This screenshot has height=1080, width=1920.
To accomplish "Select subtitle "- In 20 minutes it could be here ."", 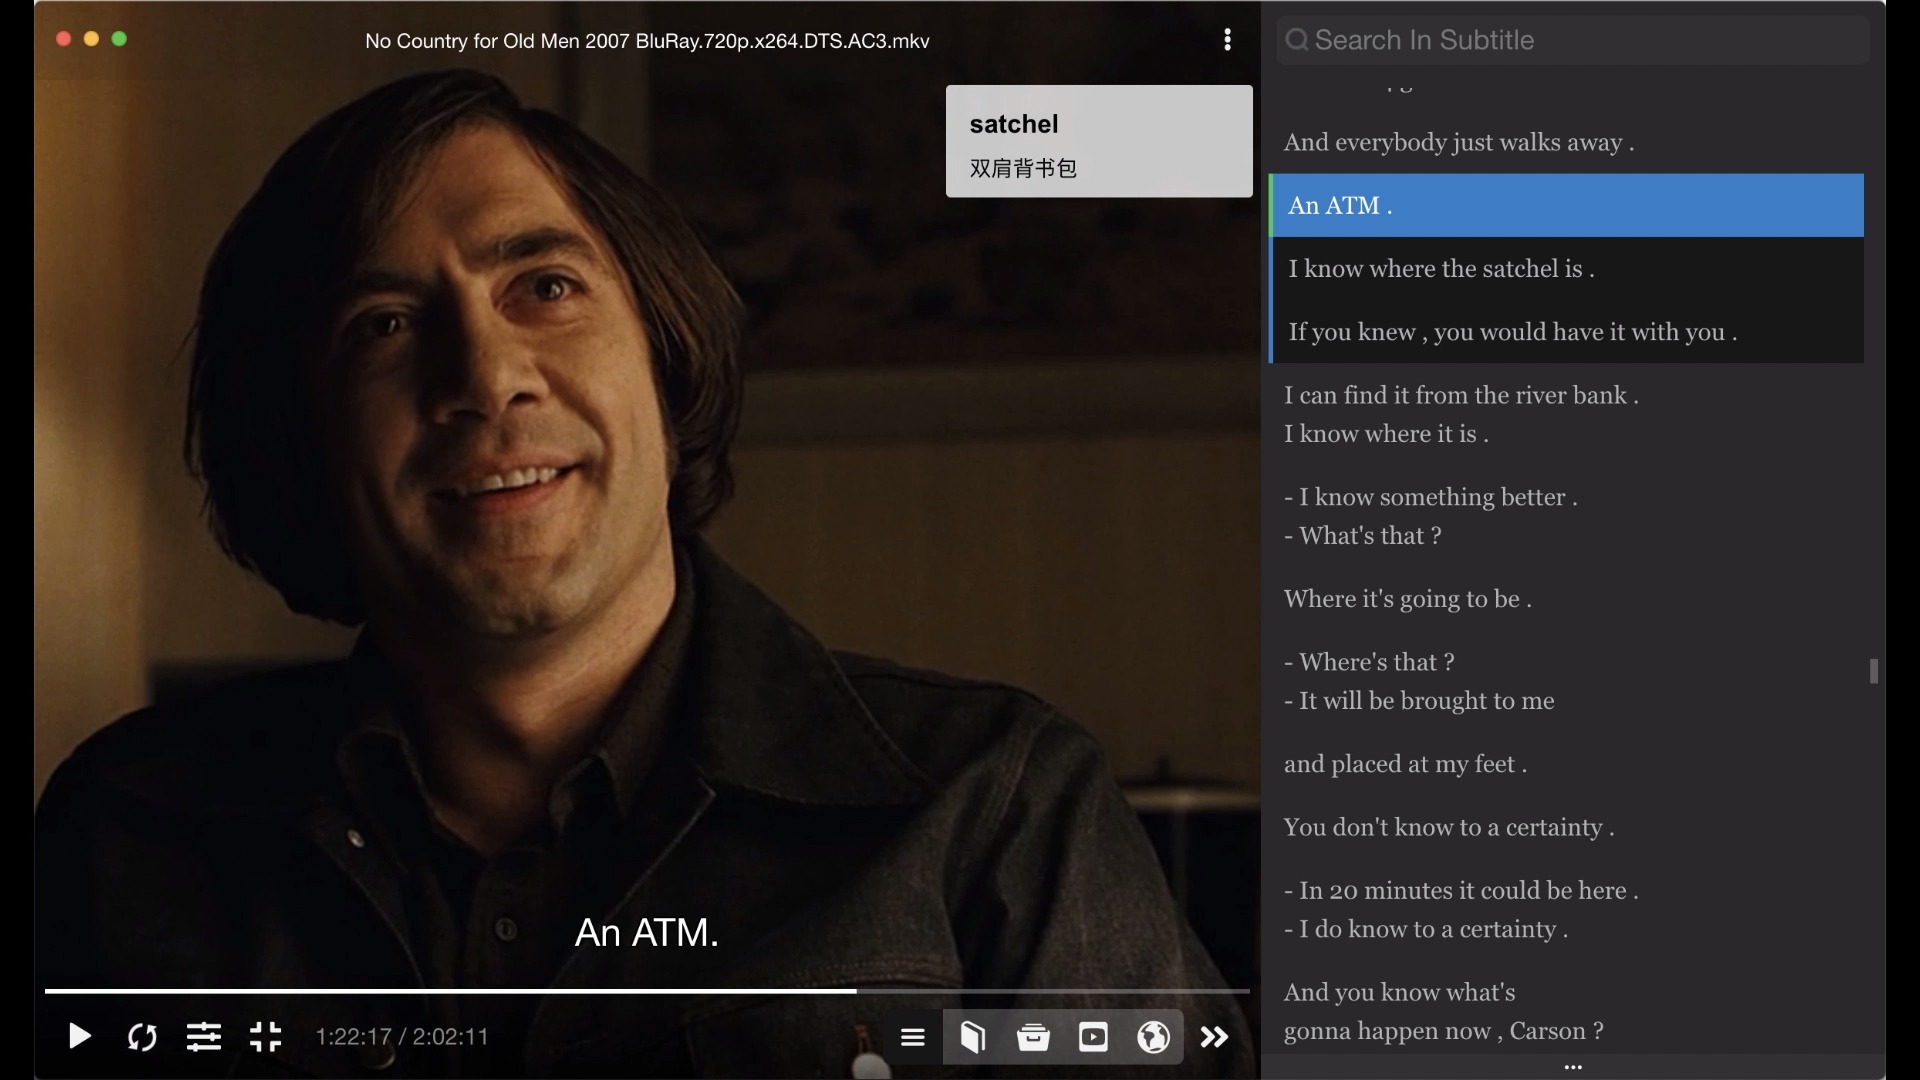I will click(1461, 890).
